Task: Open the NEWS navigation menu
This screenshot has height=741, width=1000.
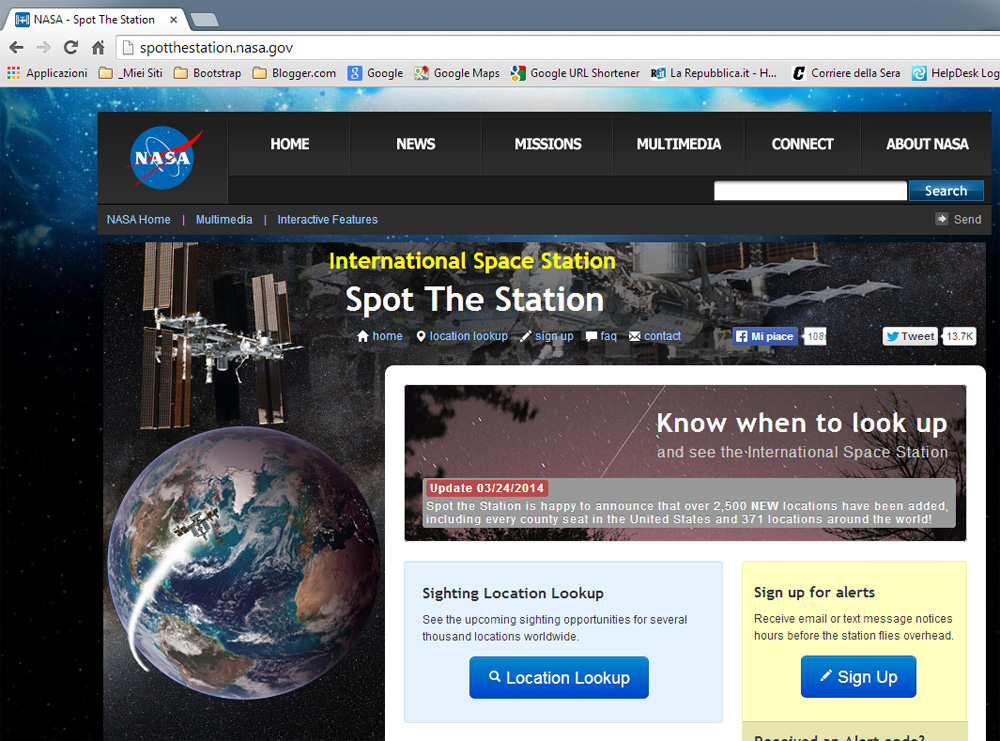Action: click(416, 144)
